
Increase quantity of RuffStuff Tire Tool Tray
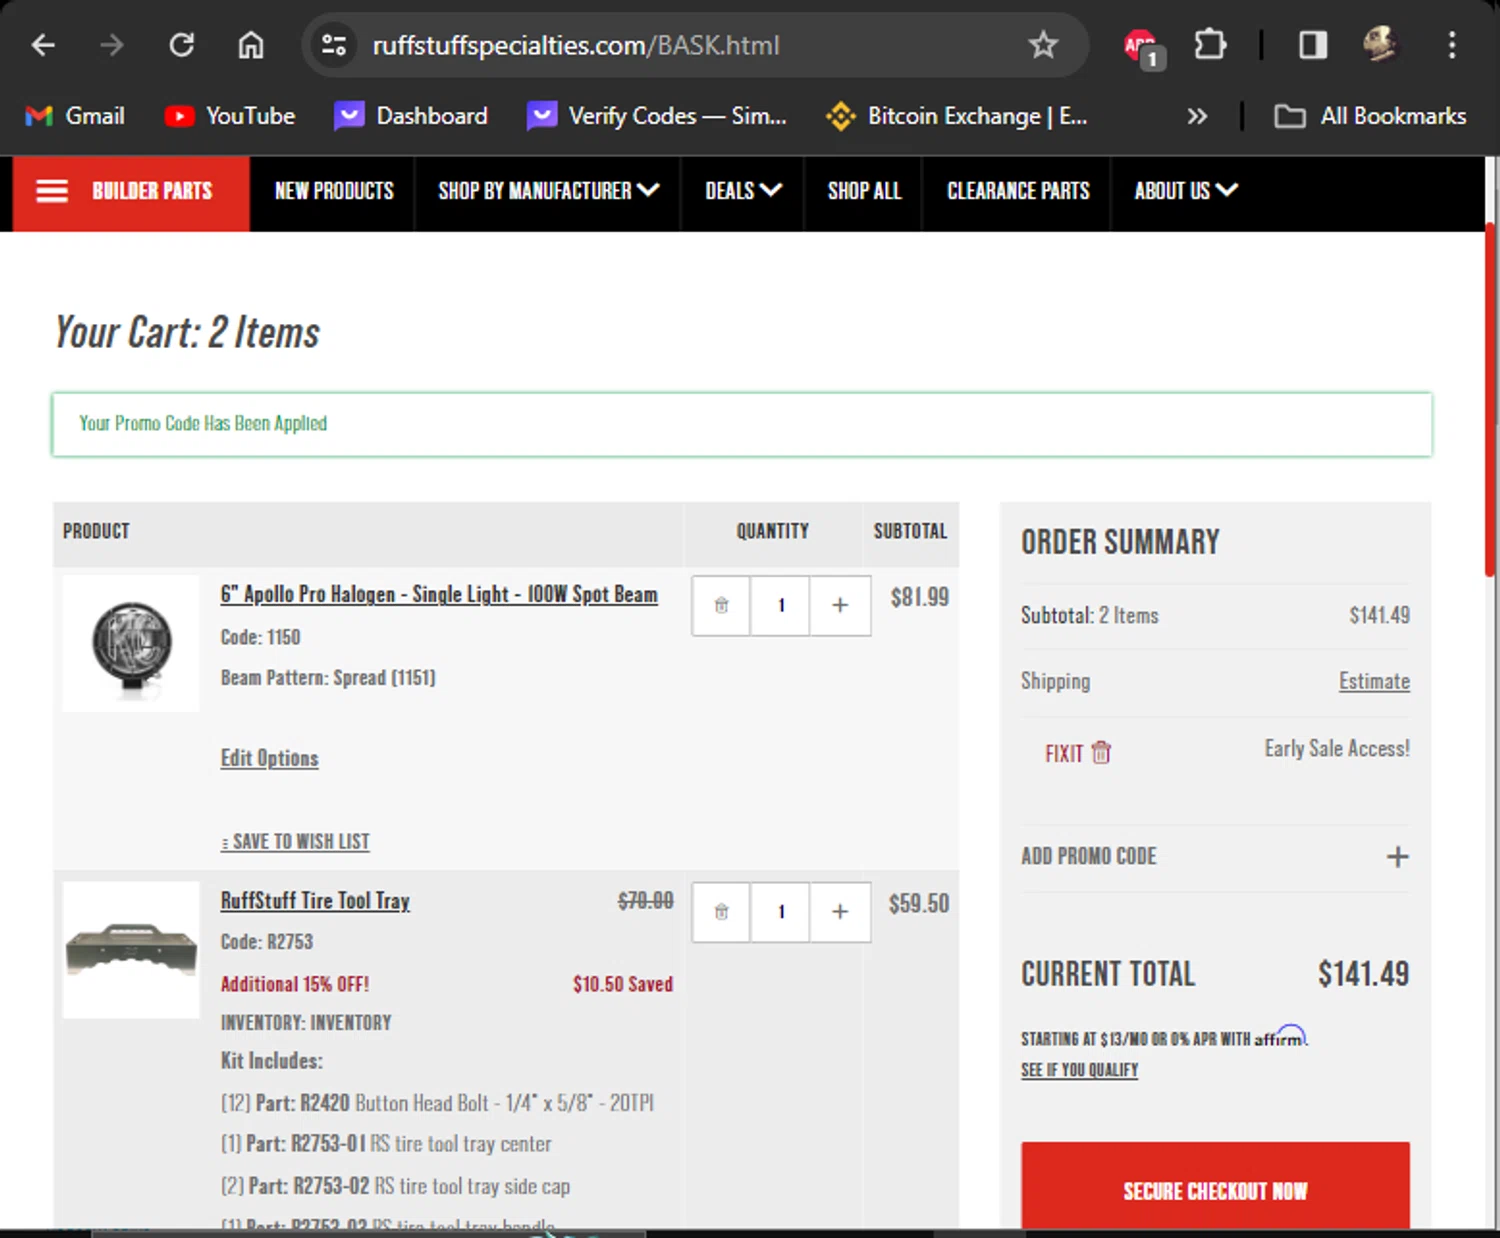pos(840,912)
